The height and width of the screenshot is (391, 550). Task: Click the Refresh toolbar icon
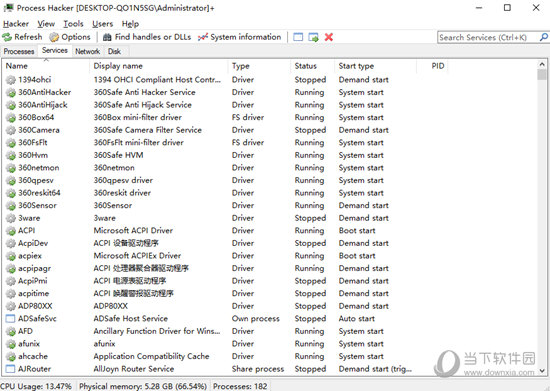tap(7, 37)
